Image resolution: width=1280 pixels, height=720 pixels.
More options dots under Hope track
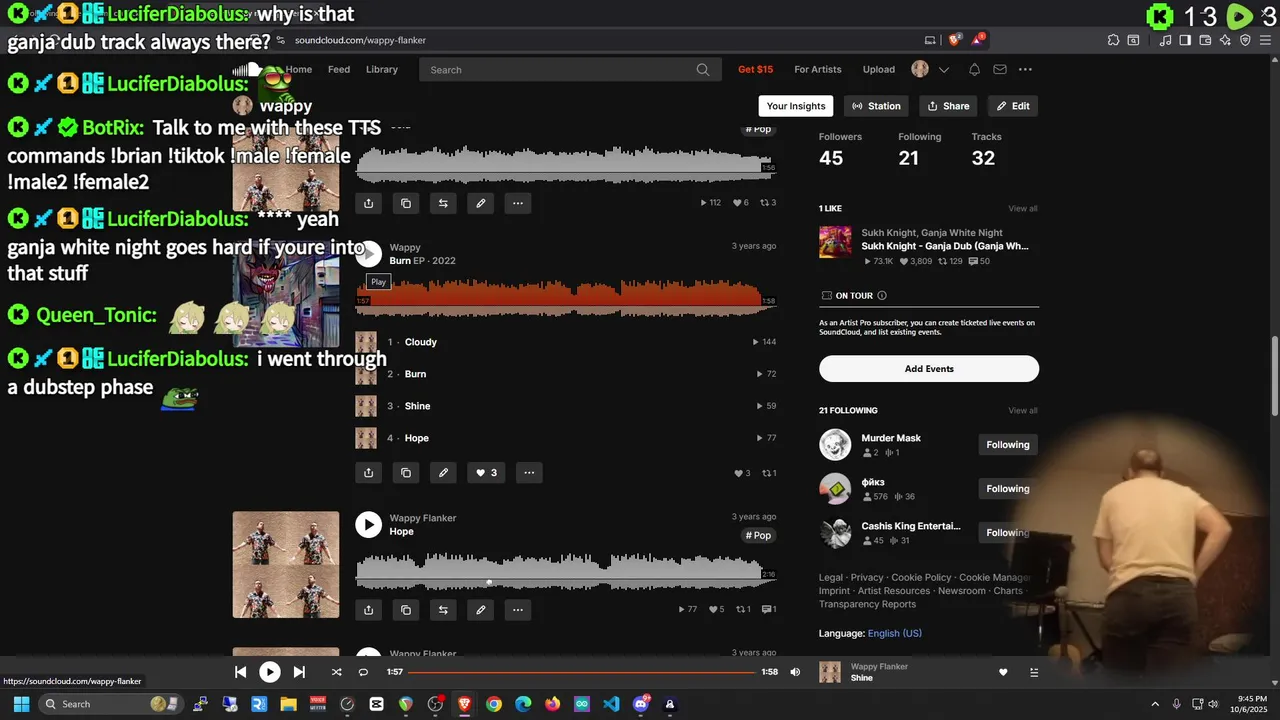tap(518, 609)
